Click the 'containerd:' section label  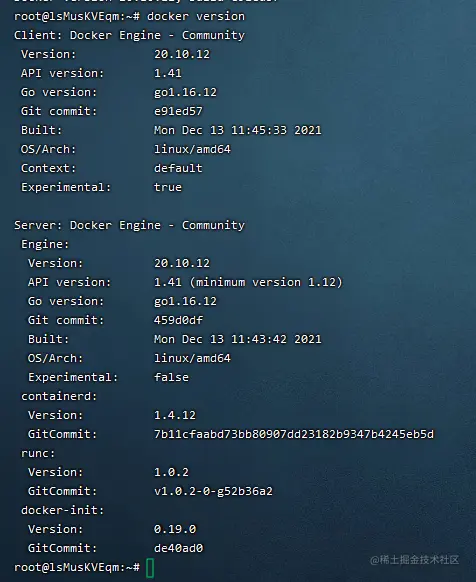click(59, 396)
